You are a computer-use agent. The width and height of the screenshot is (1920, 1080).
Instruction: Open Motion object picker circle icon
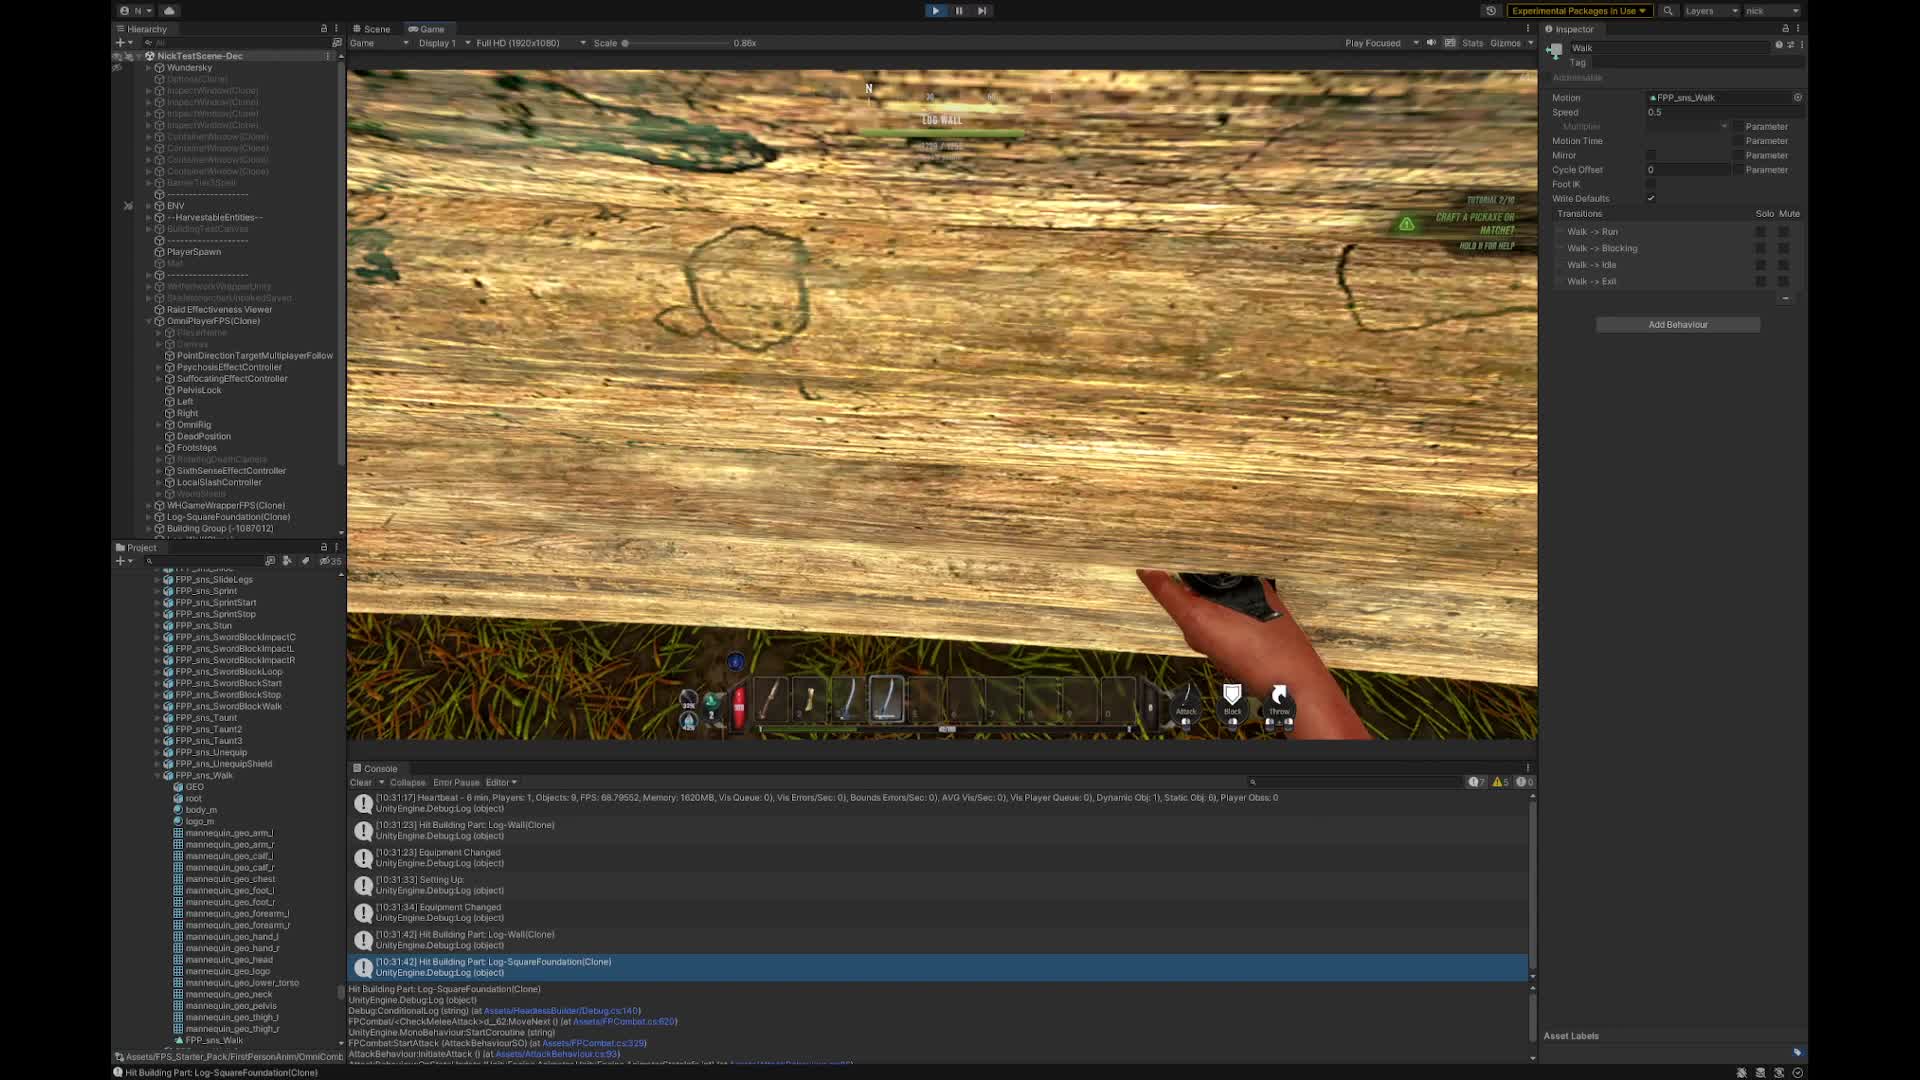(x=1797, y=98)
